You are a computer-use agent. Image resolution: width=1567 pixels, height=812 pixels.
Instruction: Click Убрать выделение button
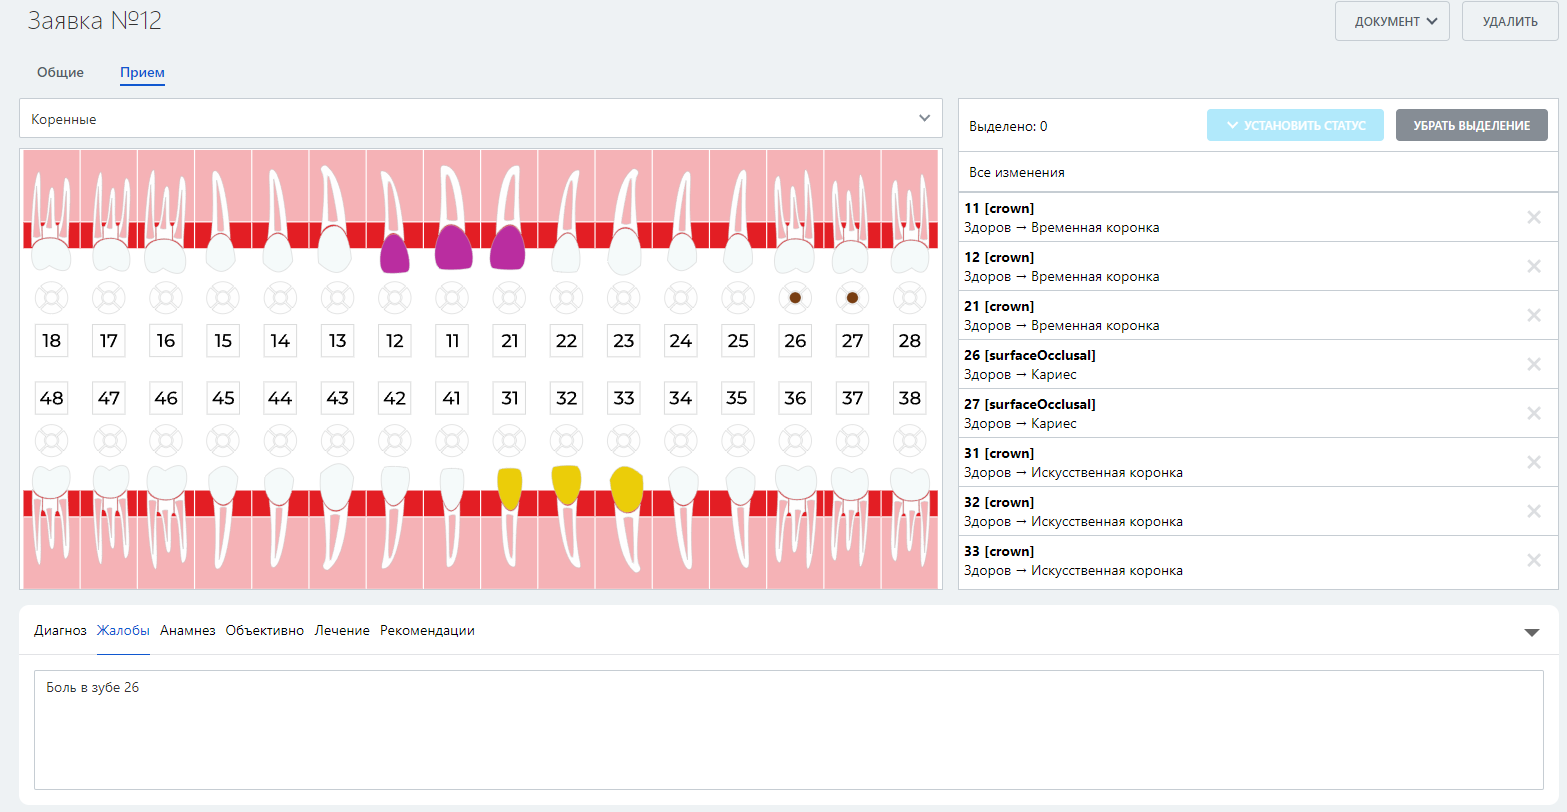click(x=1471, y=126)
